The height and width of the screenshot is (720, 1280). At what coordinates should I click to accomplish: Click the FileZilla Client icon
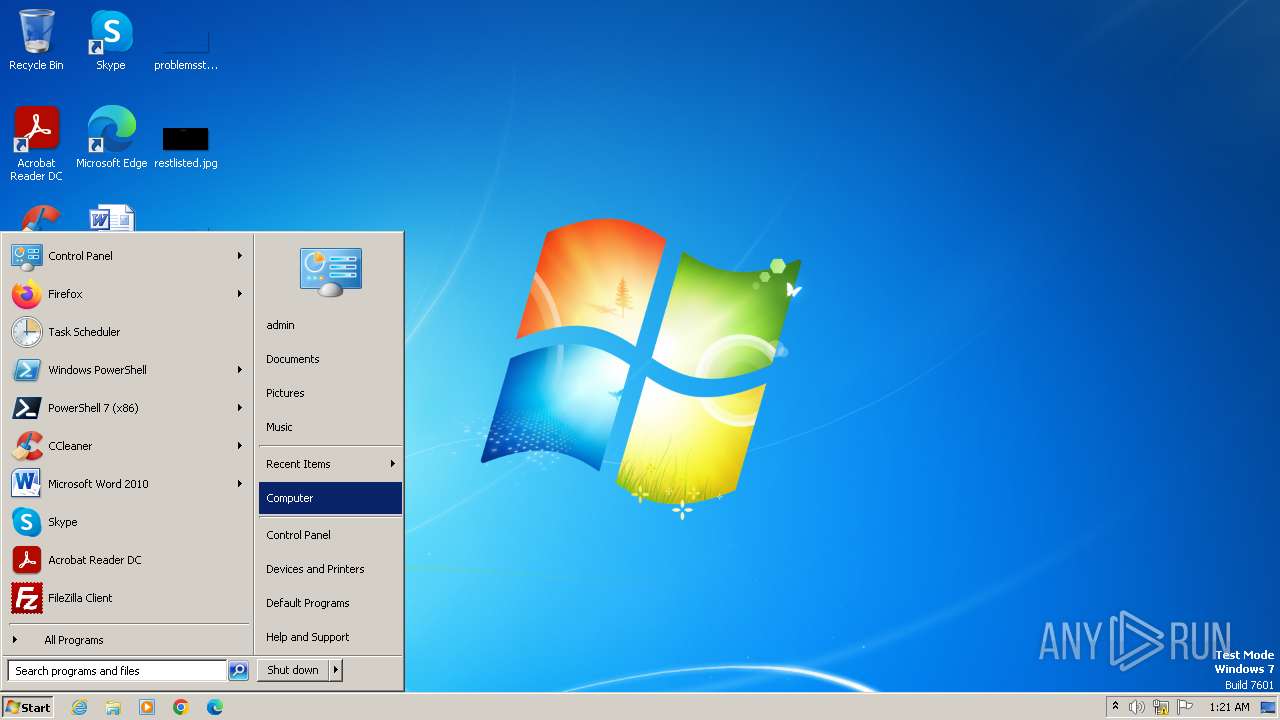[x=27, y=598]
